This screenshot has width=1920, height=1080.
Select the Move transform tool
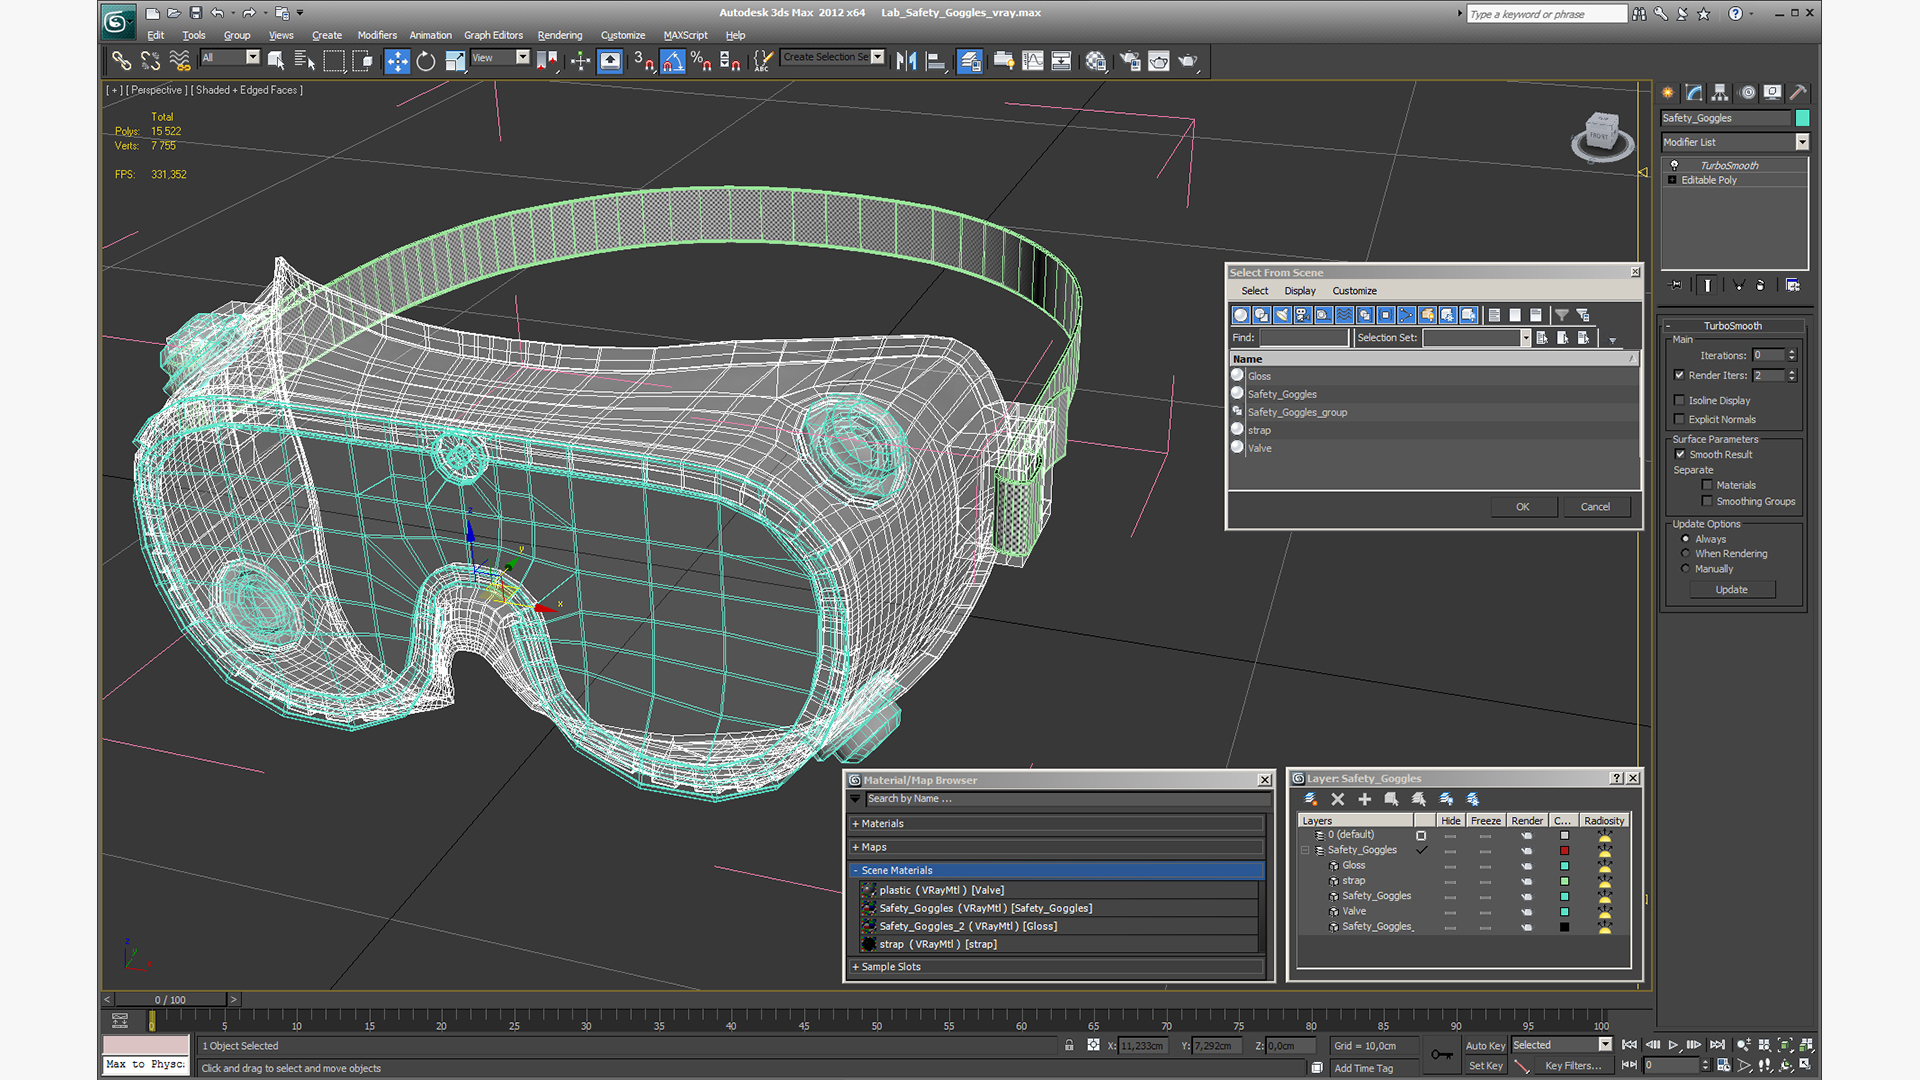[x=397, y=61]
